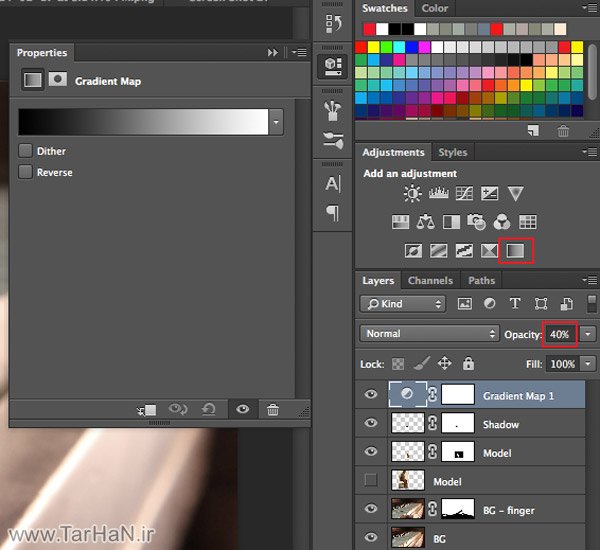Open the Normal blend mode dropdown

click(430, 333)
